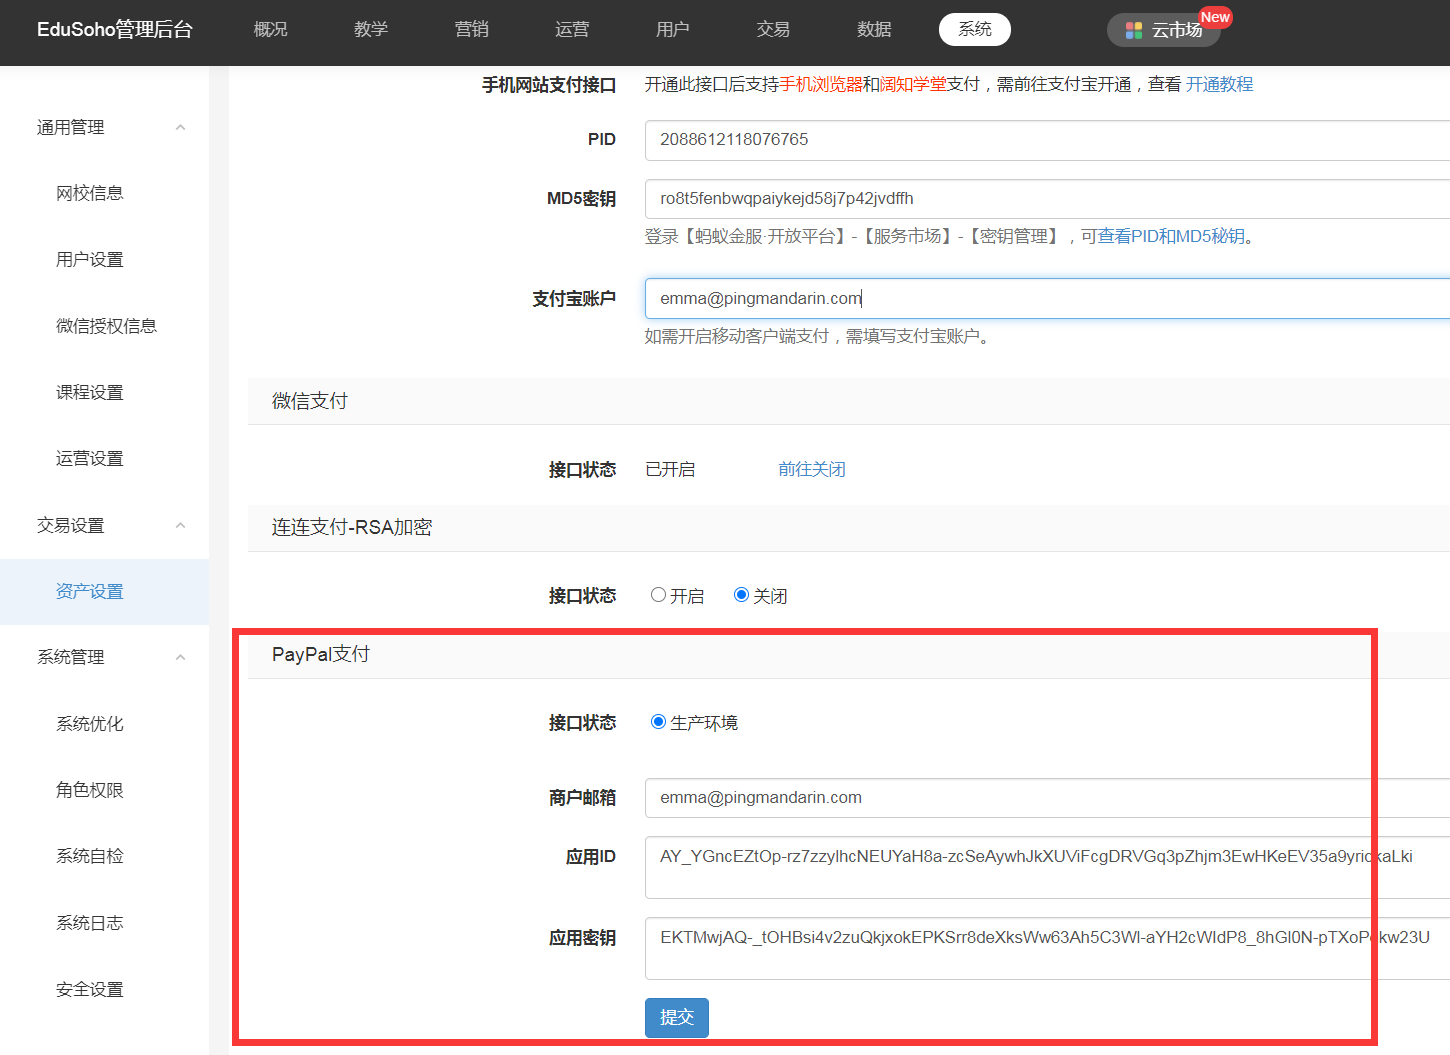Focus the PayPal 商户邮箱 input field
1450x1055 pixels.
(x=1047, y=798)
